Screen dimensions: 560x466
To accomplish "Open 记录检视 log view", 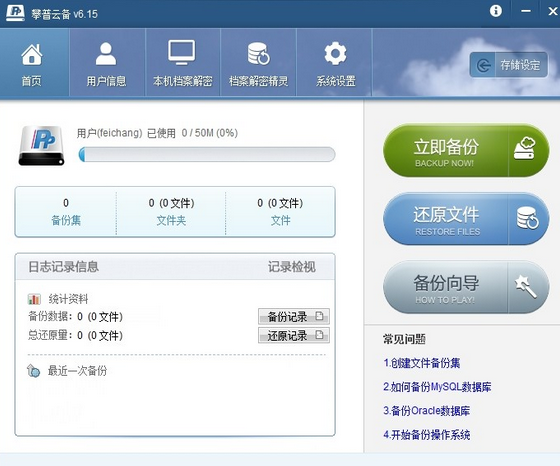I will [x=292, y=267].
